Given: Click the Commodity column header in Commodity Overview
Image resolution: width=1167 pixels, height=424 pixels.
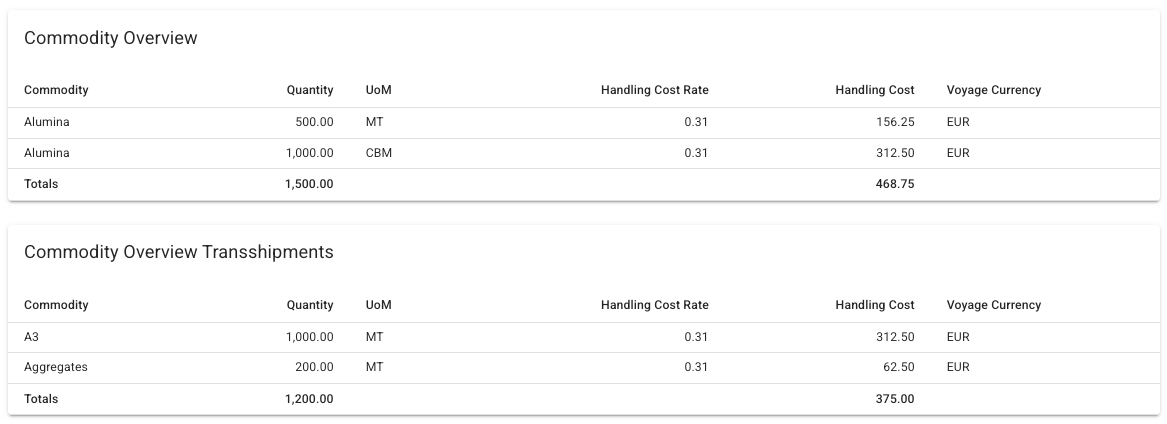Looking at the screenshot, I should 56,90.
